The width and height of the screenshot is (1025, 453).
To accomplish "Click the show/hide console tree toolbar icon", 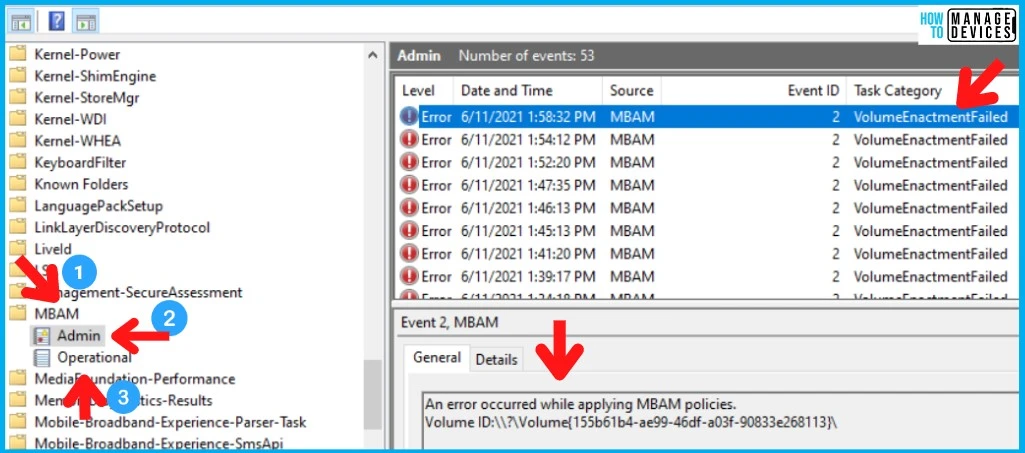I will point(21,22).
